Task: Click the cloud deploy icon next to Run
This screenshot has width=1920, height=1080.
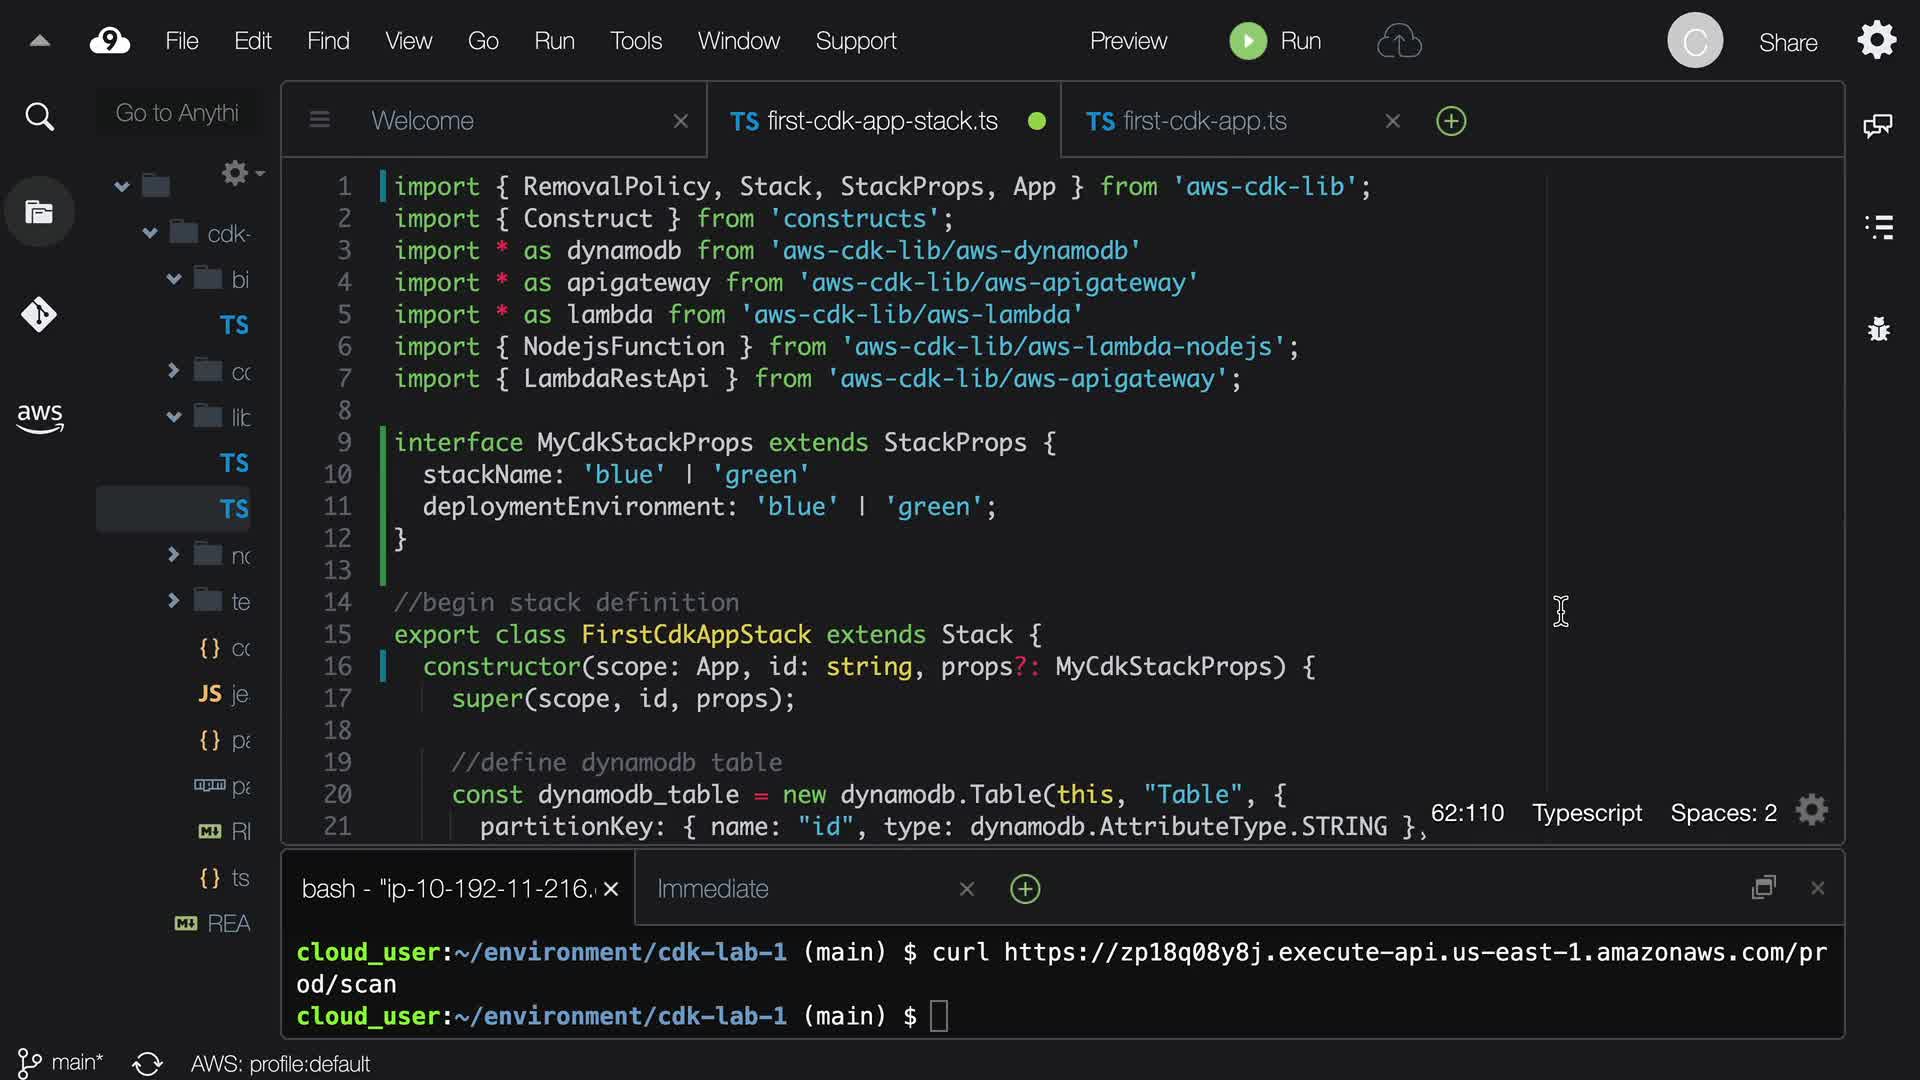Action: (1399, 41)
